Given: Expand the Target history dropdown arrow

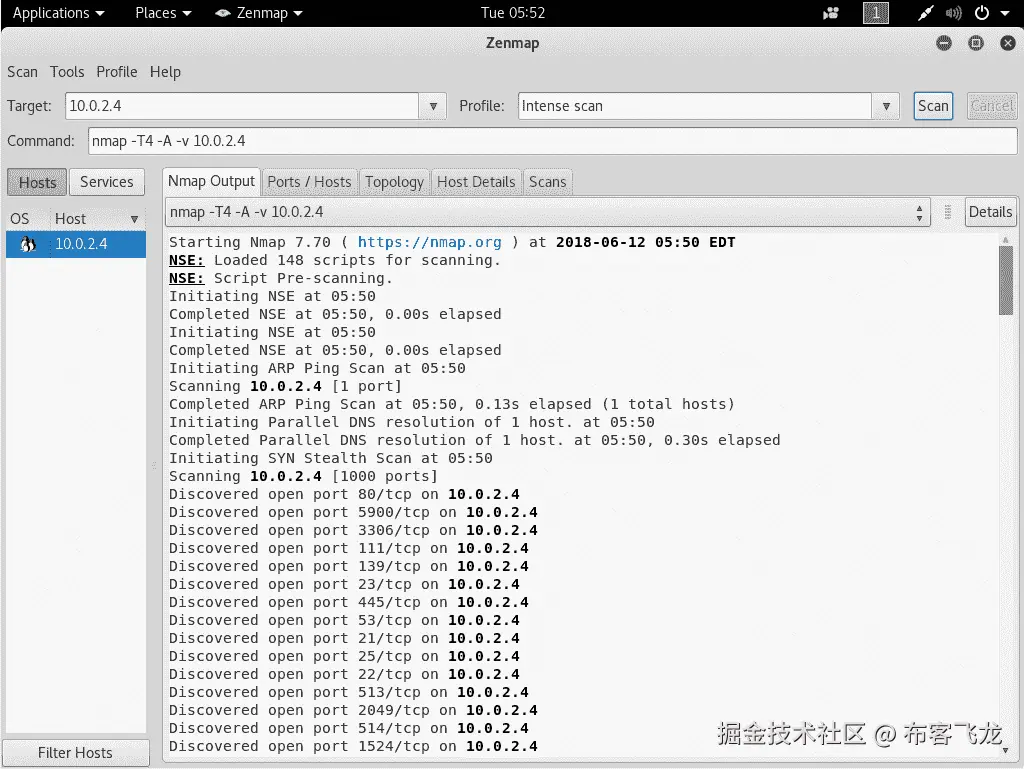Looking at the screenshot, I should click(x=433, y=106).
